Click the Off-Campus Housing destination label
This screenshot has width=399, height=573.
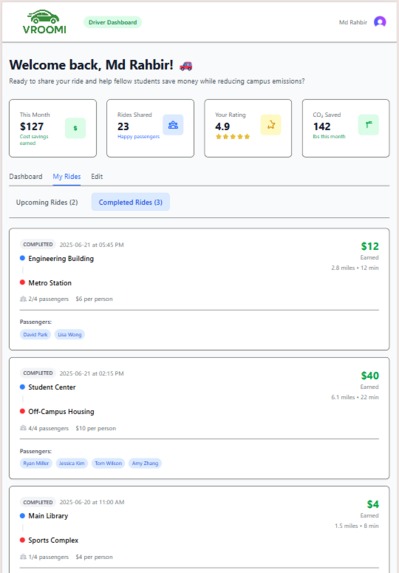pyautogui.click(x=61, y=411)
